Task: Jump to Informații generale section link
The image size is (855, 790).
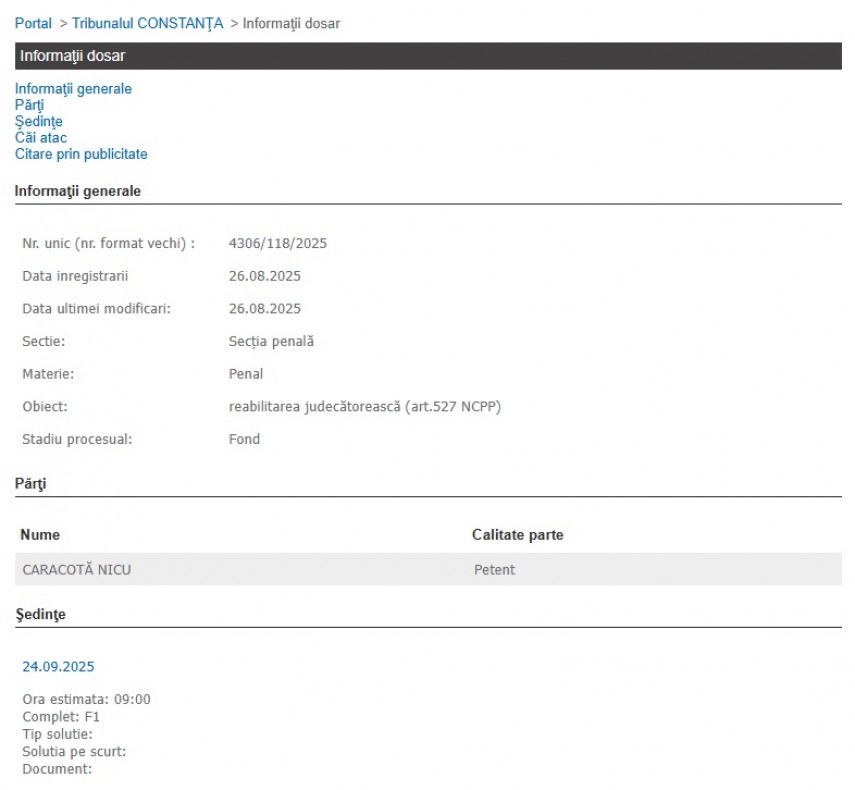Action: pos(73,89)
